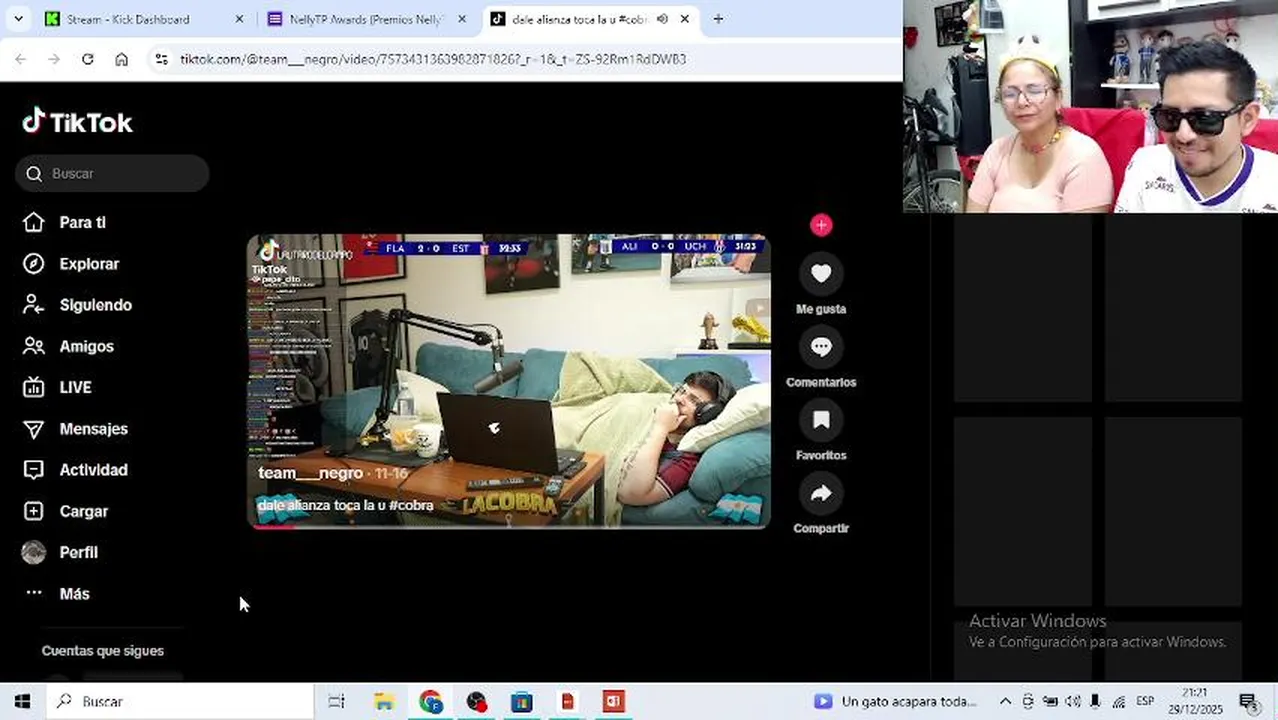Click the Buscar search field in TikTok
1278x720 pixels.
pos(112,173)
